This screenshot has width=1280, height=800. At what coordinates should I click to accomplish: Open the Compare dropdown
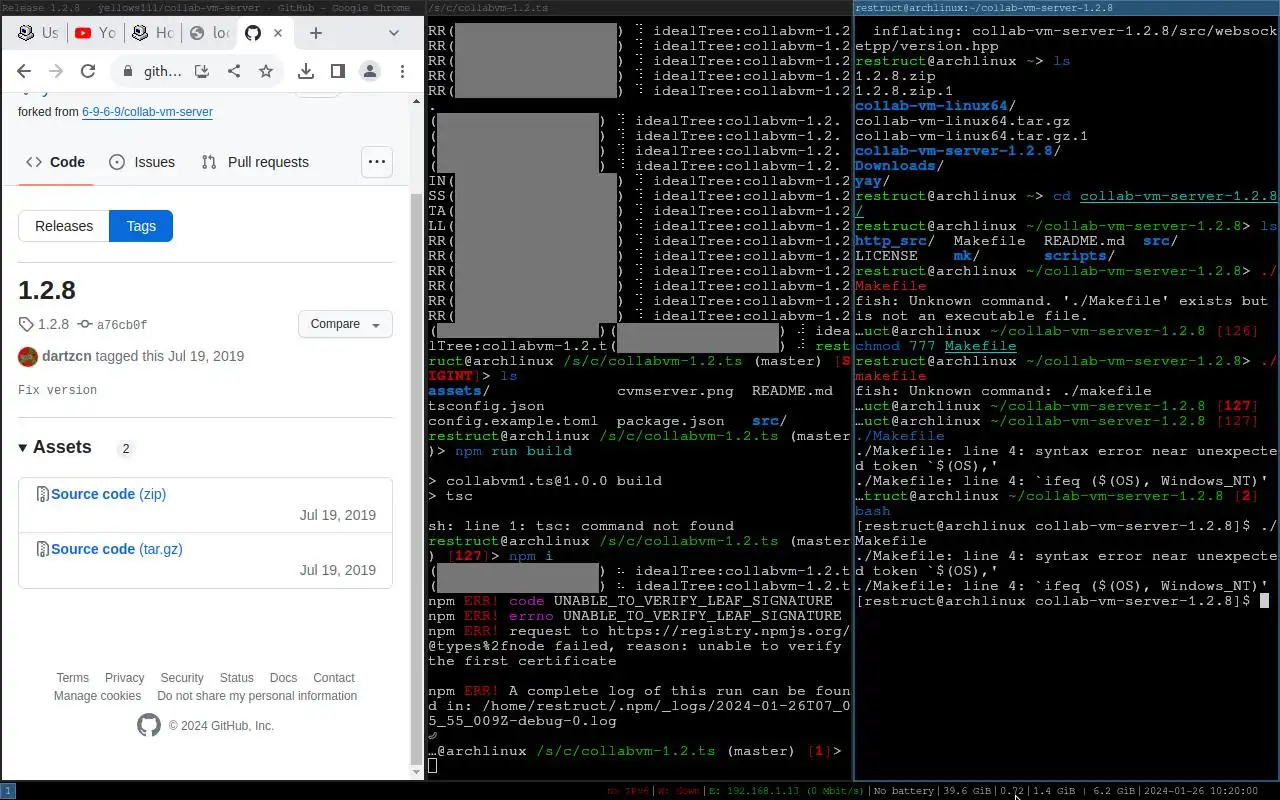click(345, 324)
